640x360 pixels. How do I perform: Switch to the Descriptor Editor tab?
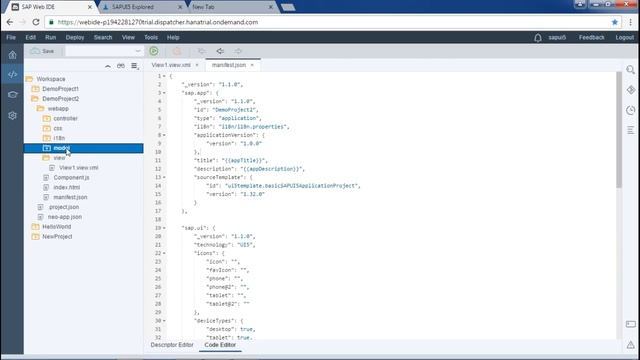pyautogui.click(x=172, y=345)
